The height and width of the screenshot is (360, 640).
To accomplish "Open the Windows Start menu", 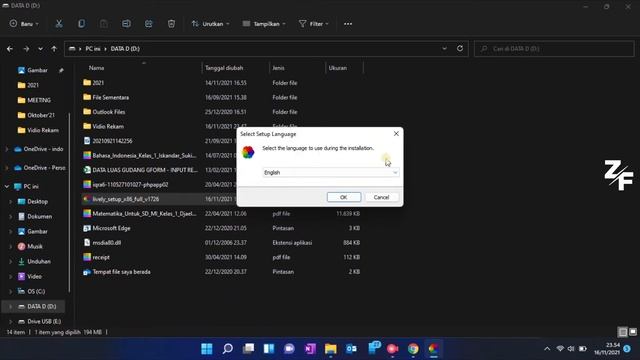I will pyautogui.click(x=207, y=349).
